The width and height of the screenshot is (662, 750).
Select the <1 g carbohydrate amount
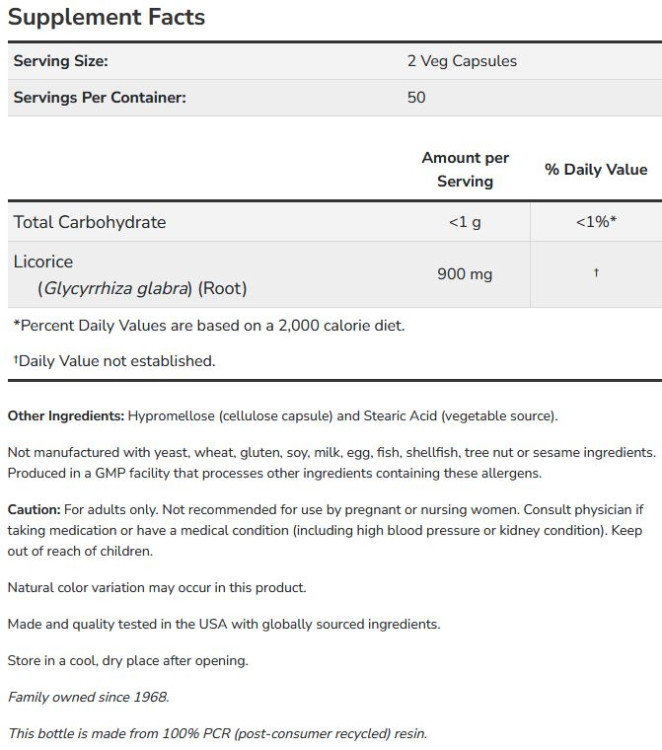click(x=465, y=222)
